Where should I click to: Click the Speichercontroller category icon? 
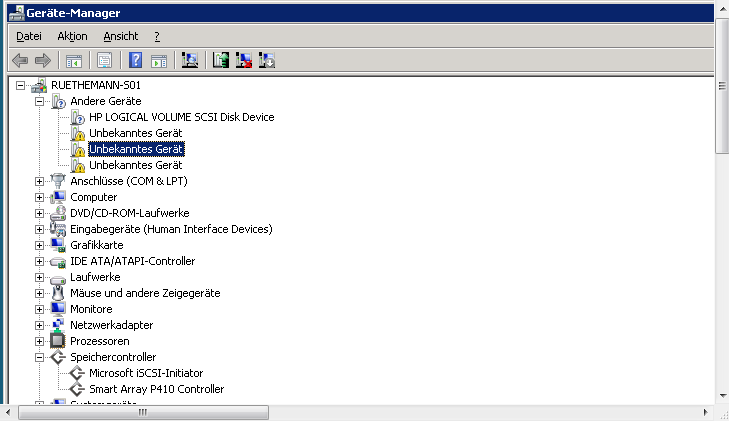pos(58,357)
